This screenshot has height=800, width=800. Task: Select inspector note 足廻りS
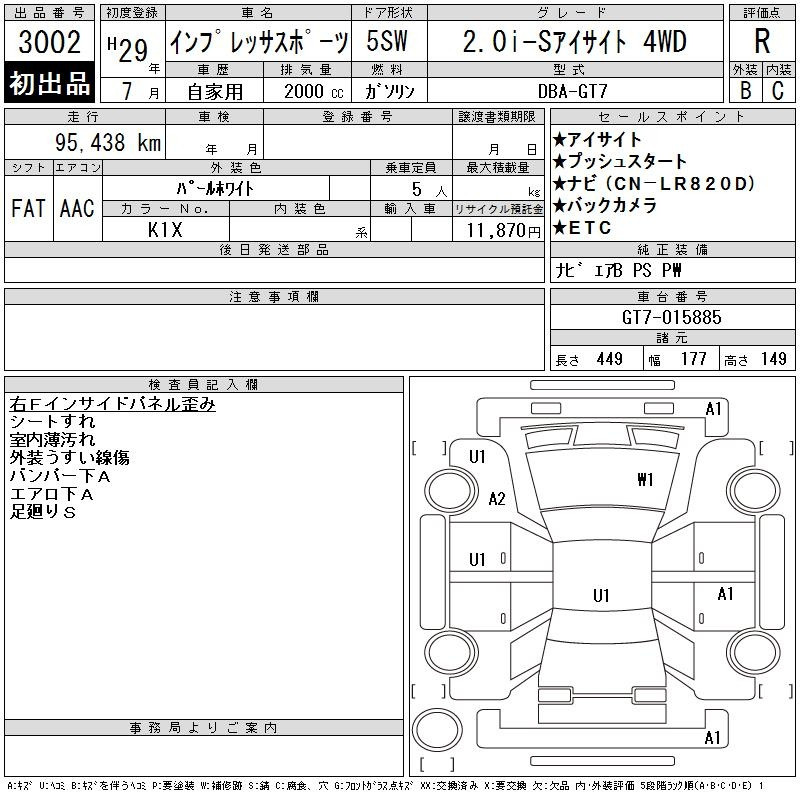click(42, 512)
